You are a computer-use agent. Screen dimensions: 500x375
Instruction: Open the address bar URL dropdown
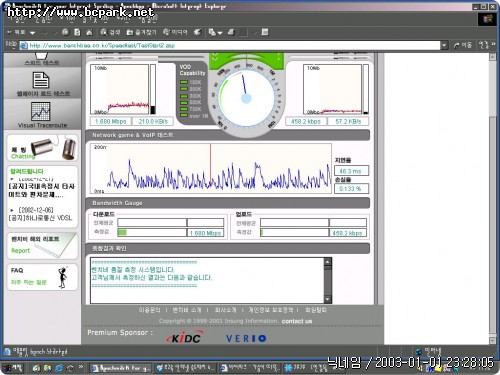click(444, 45)
